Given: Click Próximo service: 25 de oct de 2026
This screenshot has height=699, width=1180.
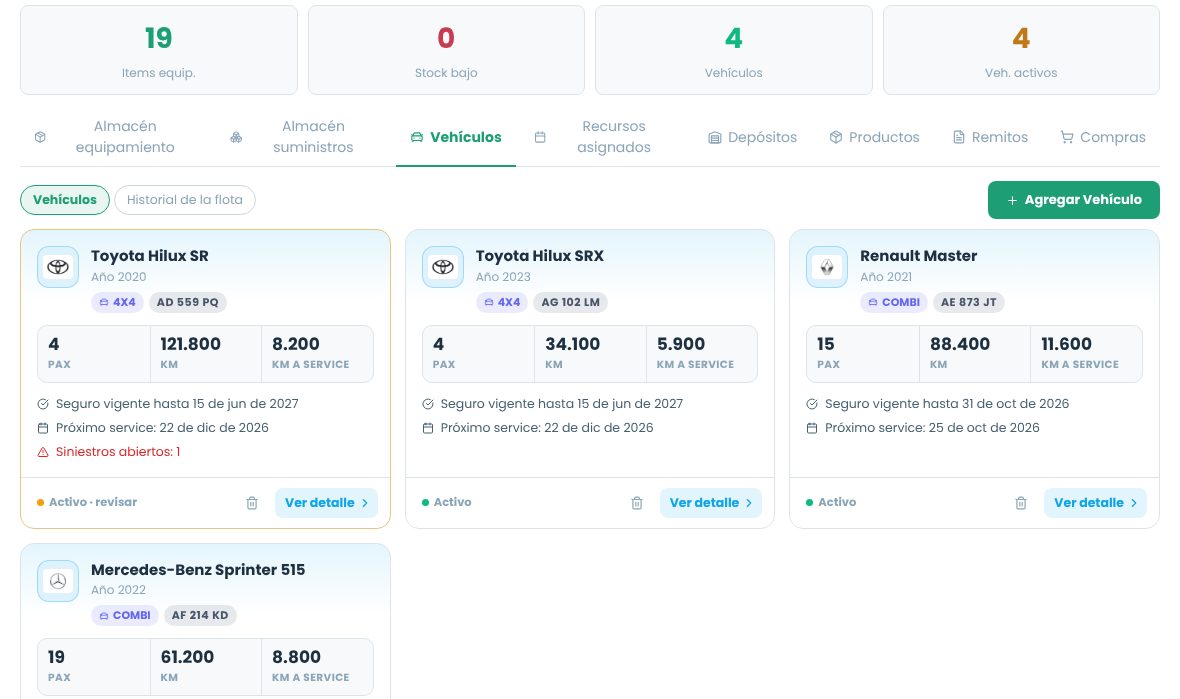Looking at the screenshot, I should (x=932, y=428).
